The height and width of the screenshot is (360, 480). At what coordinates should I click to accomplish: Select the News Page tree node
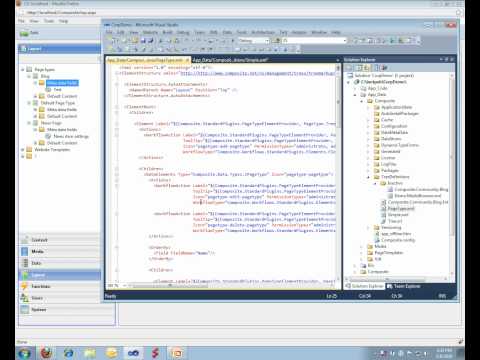pos(51,123)
